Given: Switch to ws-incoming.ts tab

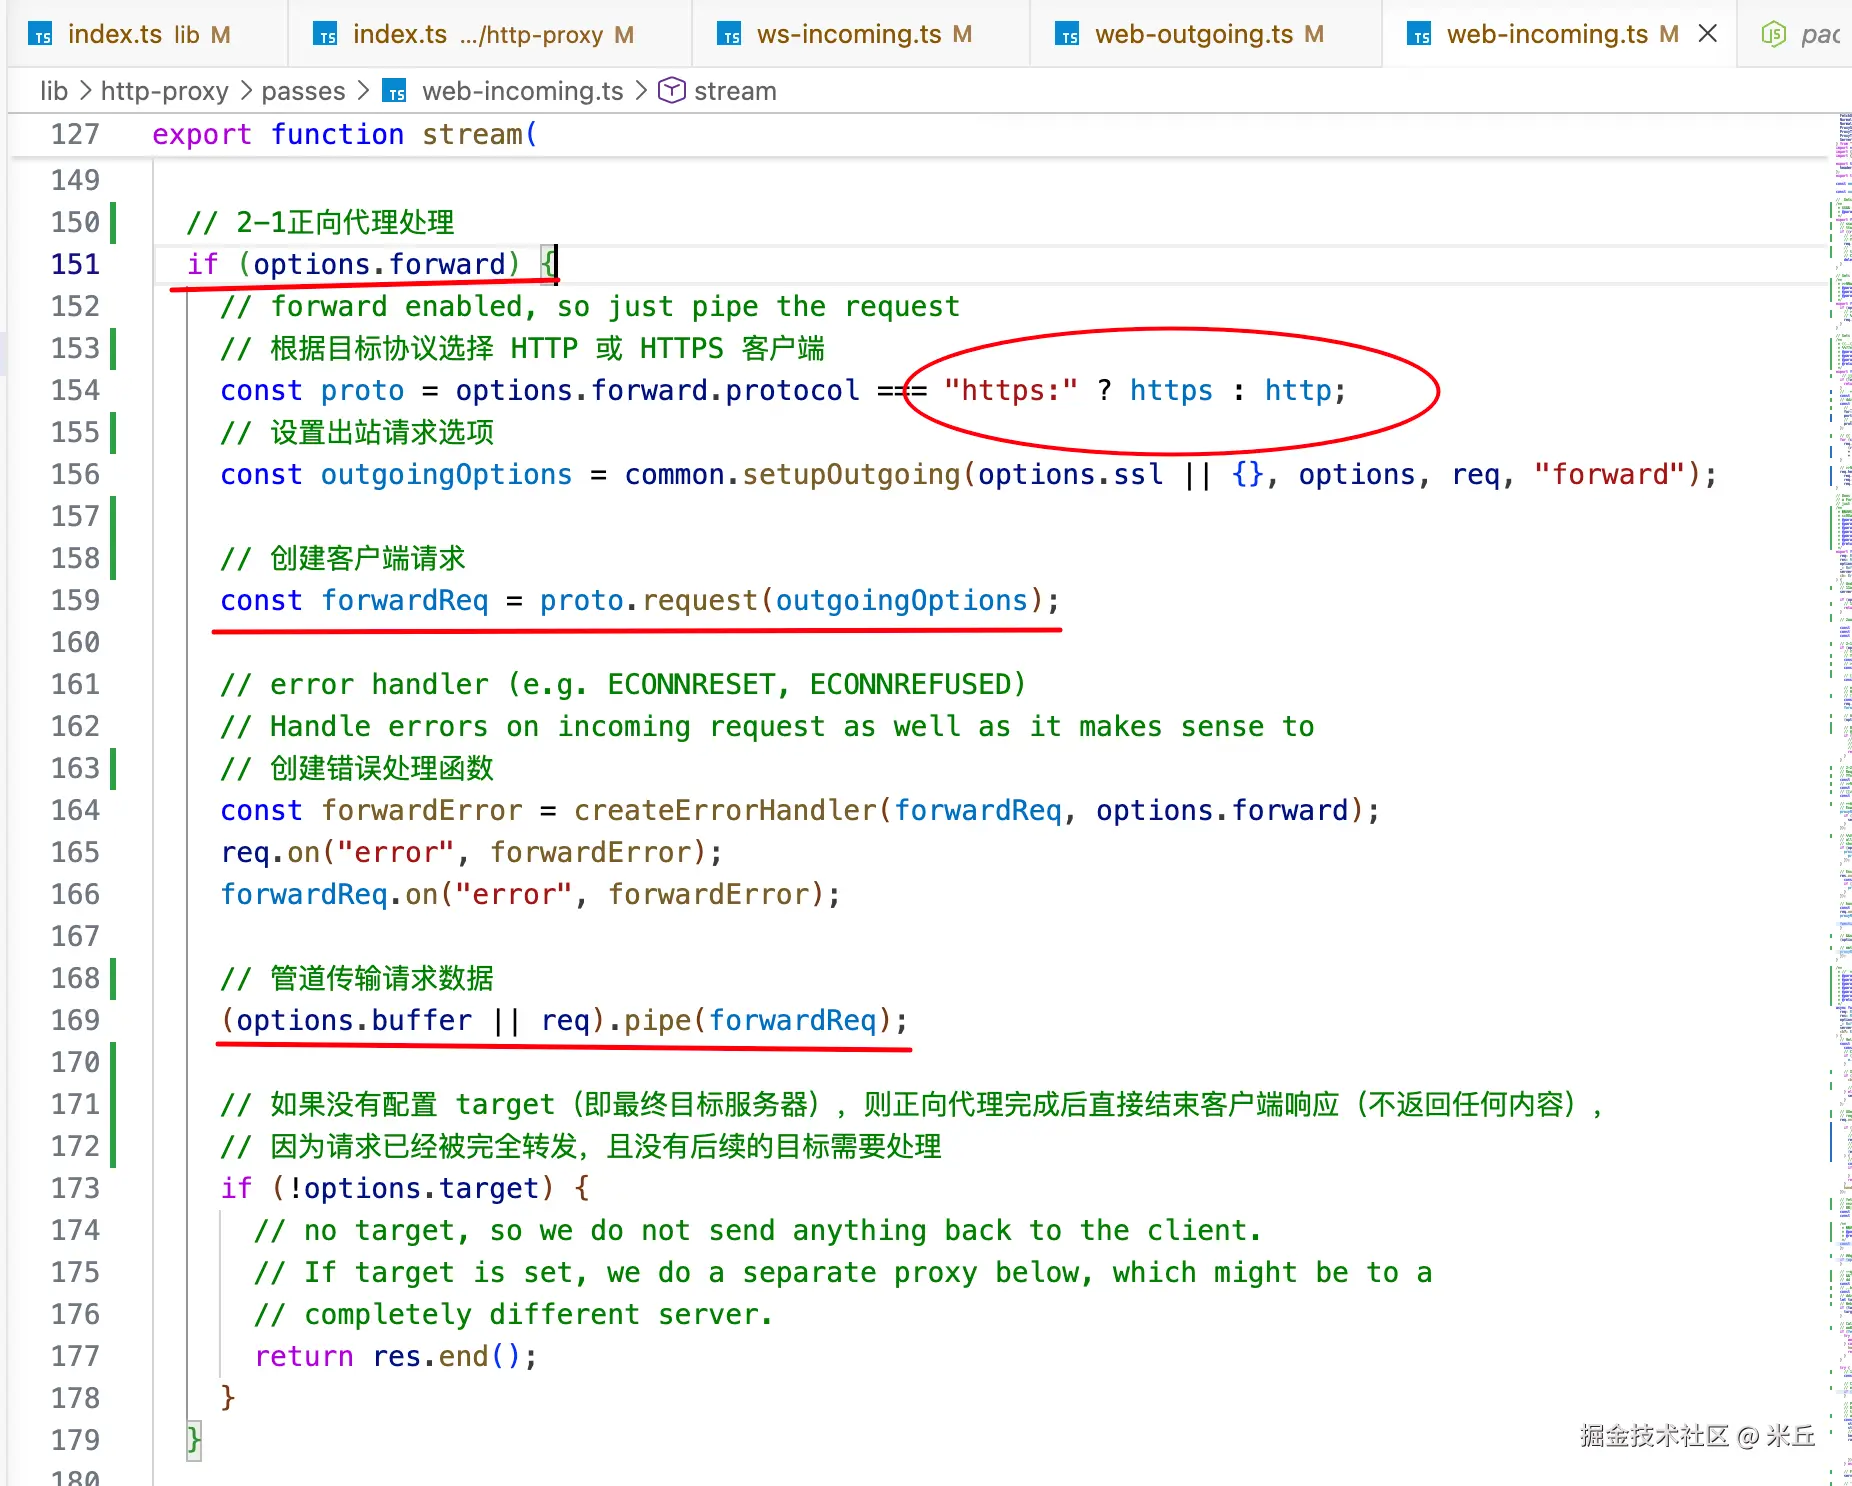Looking at the screenshot, I should [x=862, y=34].
